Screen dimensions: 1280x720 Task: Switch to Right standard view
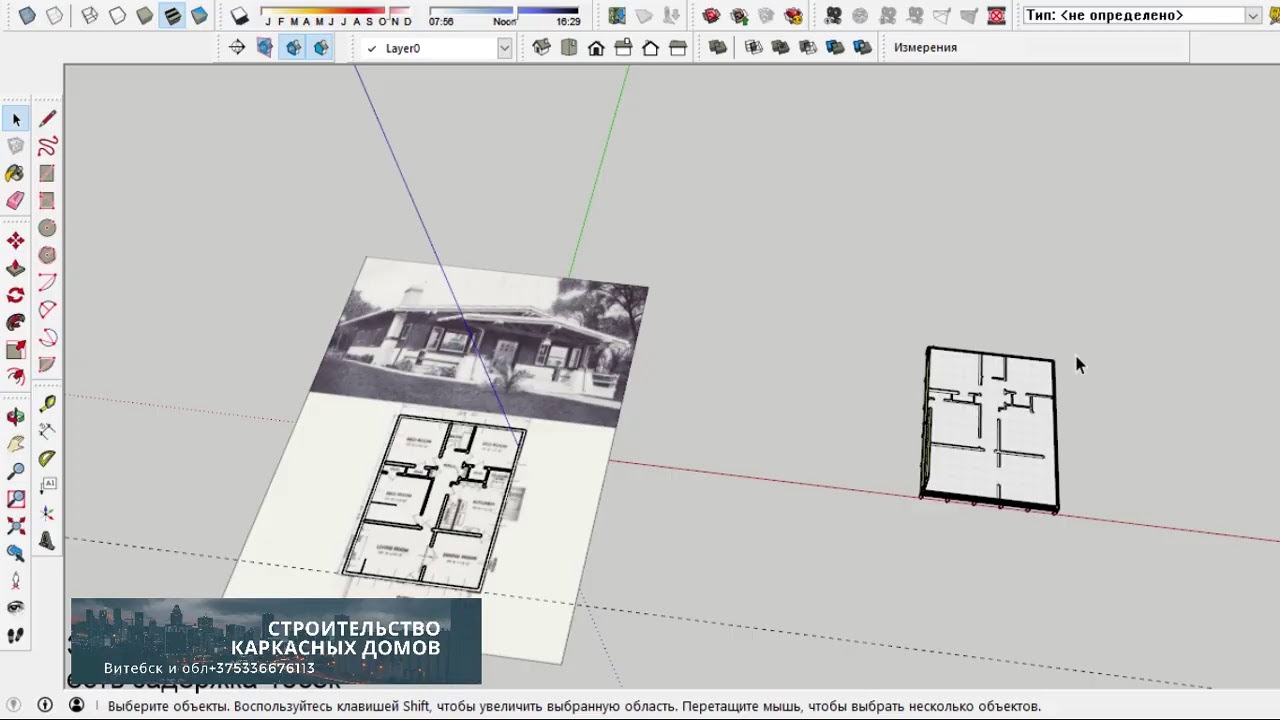[623, 47]
